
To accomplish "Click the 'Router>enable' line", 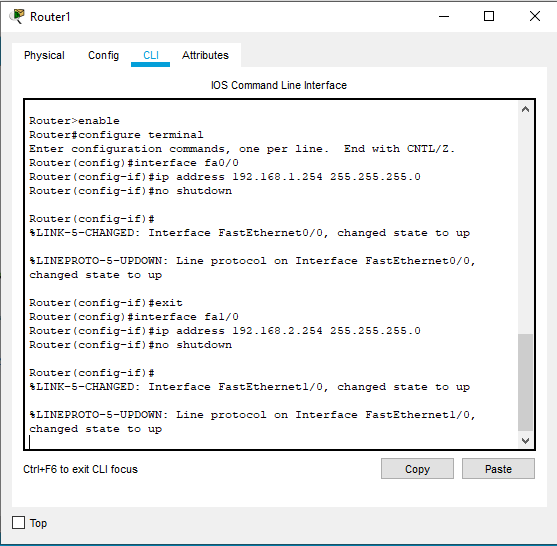I will pos(74,121).
